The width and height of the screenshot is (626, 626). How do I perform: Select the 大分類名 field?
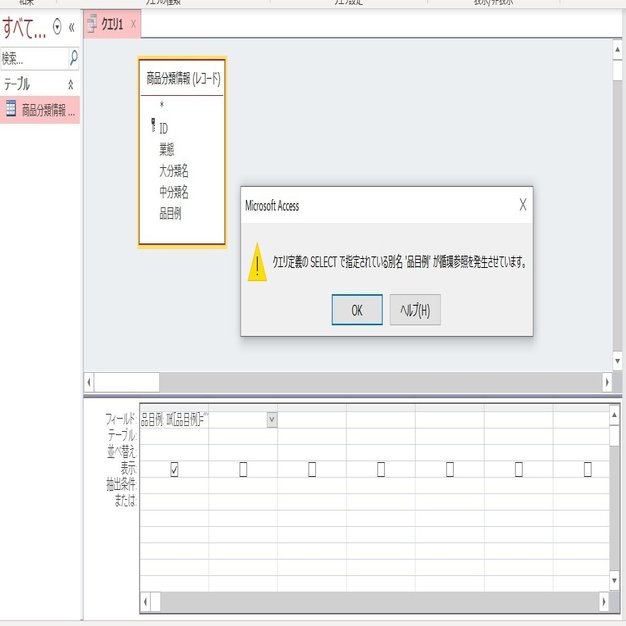click(174, 171)
